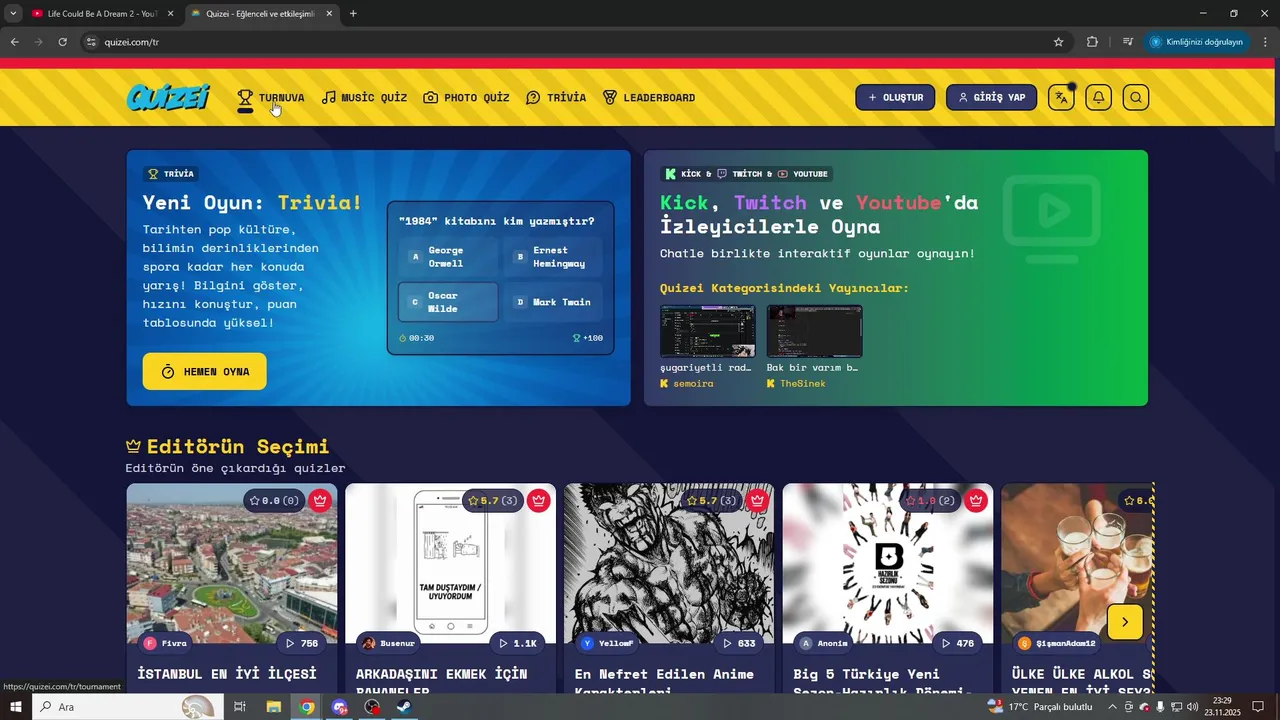Expand the system tray hidden icons
The image size is (1280, 720).
(1112, 707)
